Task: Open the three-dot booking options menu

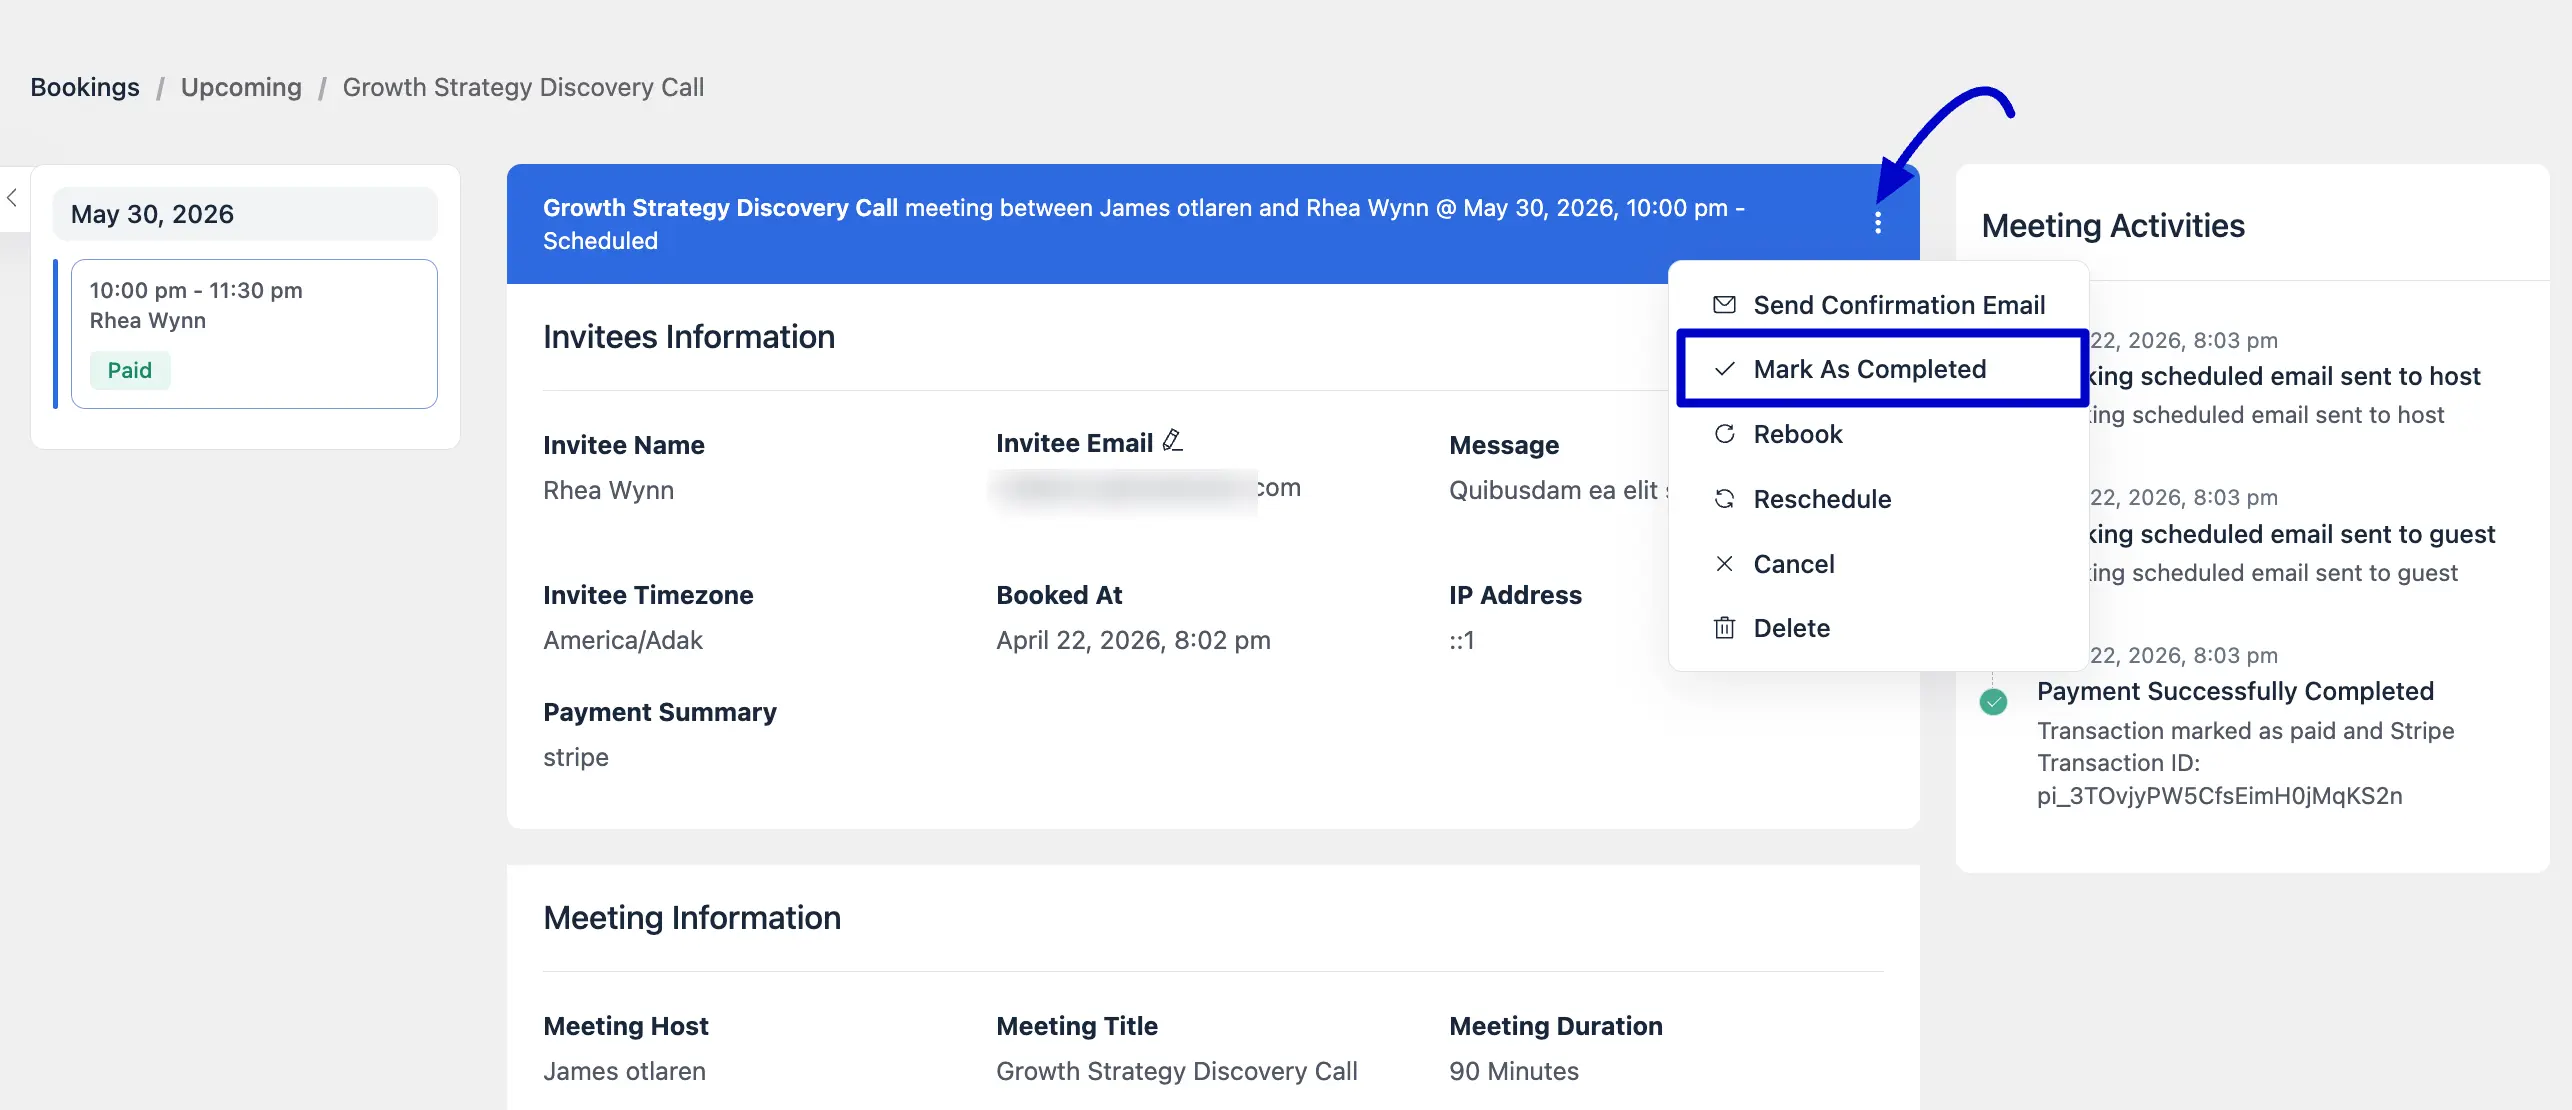Action: coord(1877,223)
